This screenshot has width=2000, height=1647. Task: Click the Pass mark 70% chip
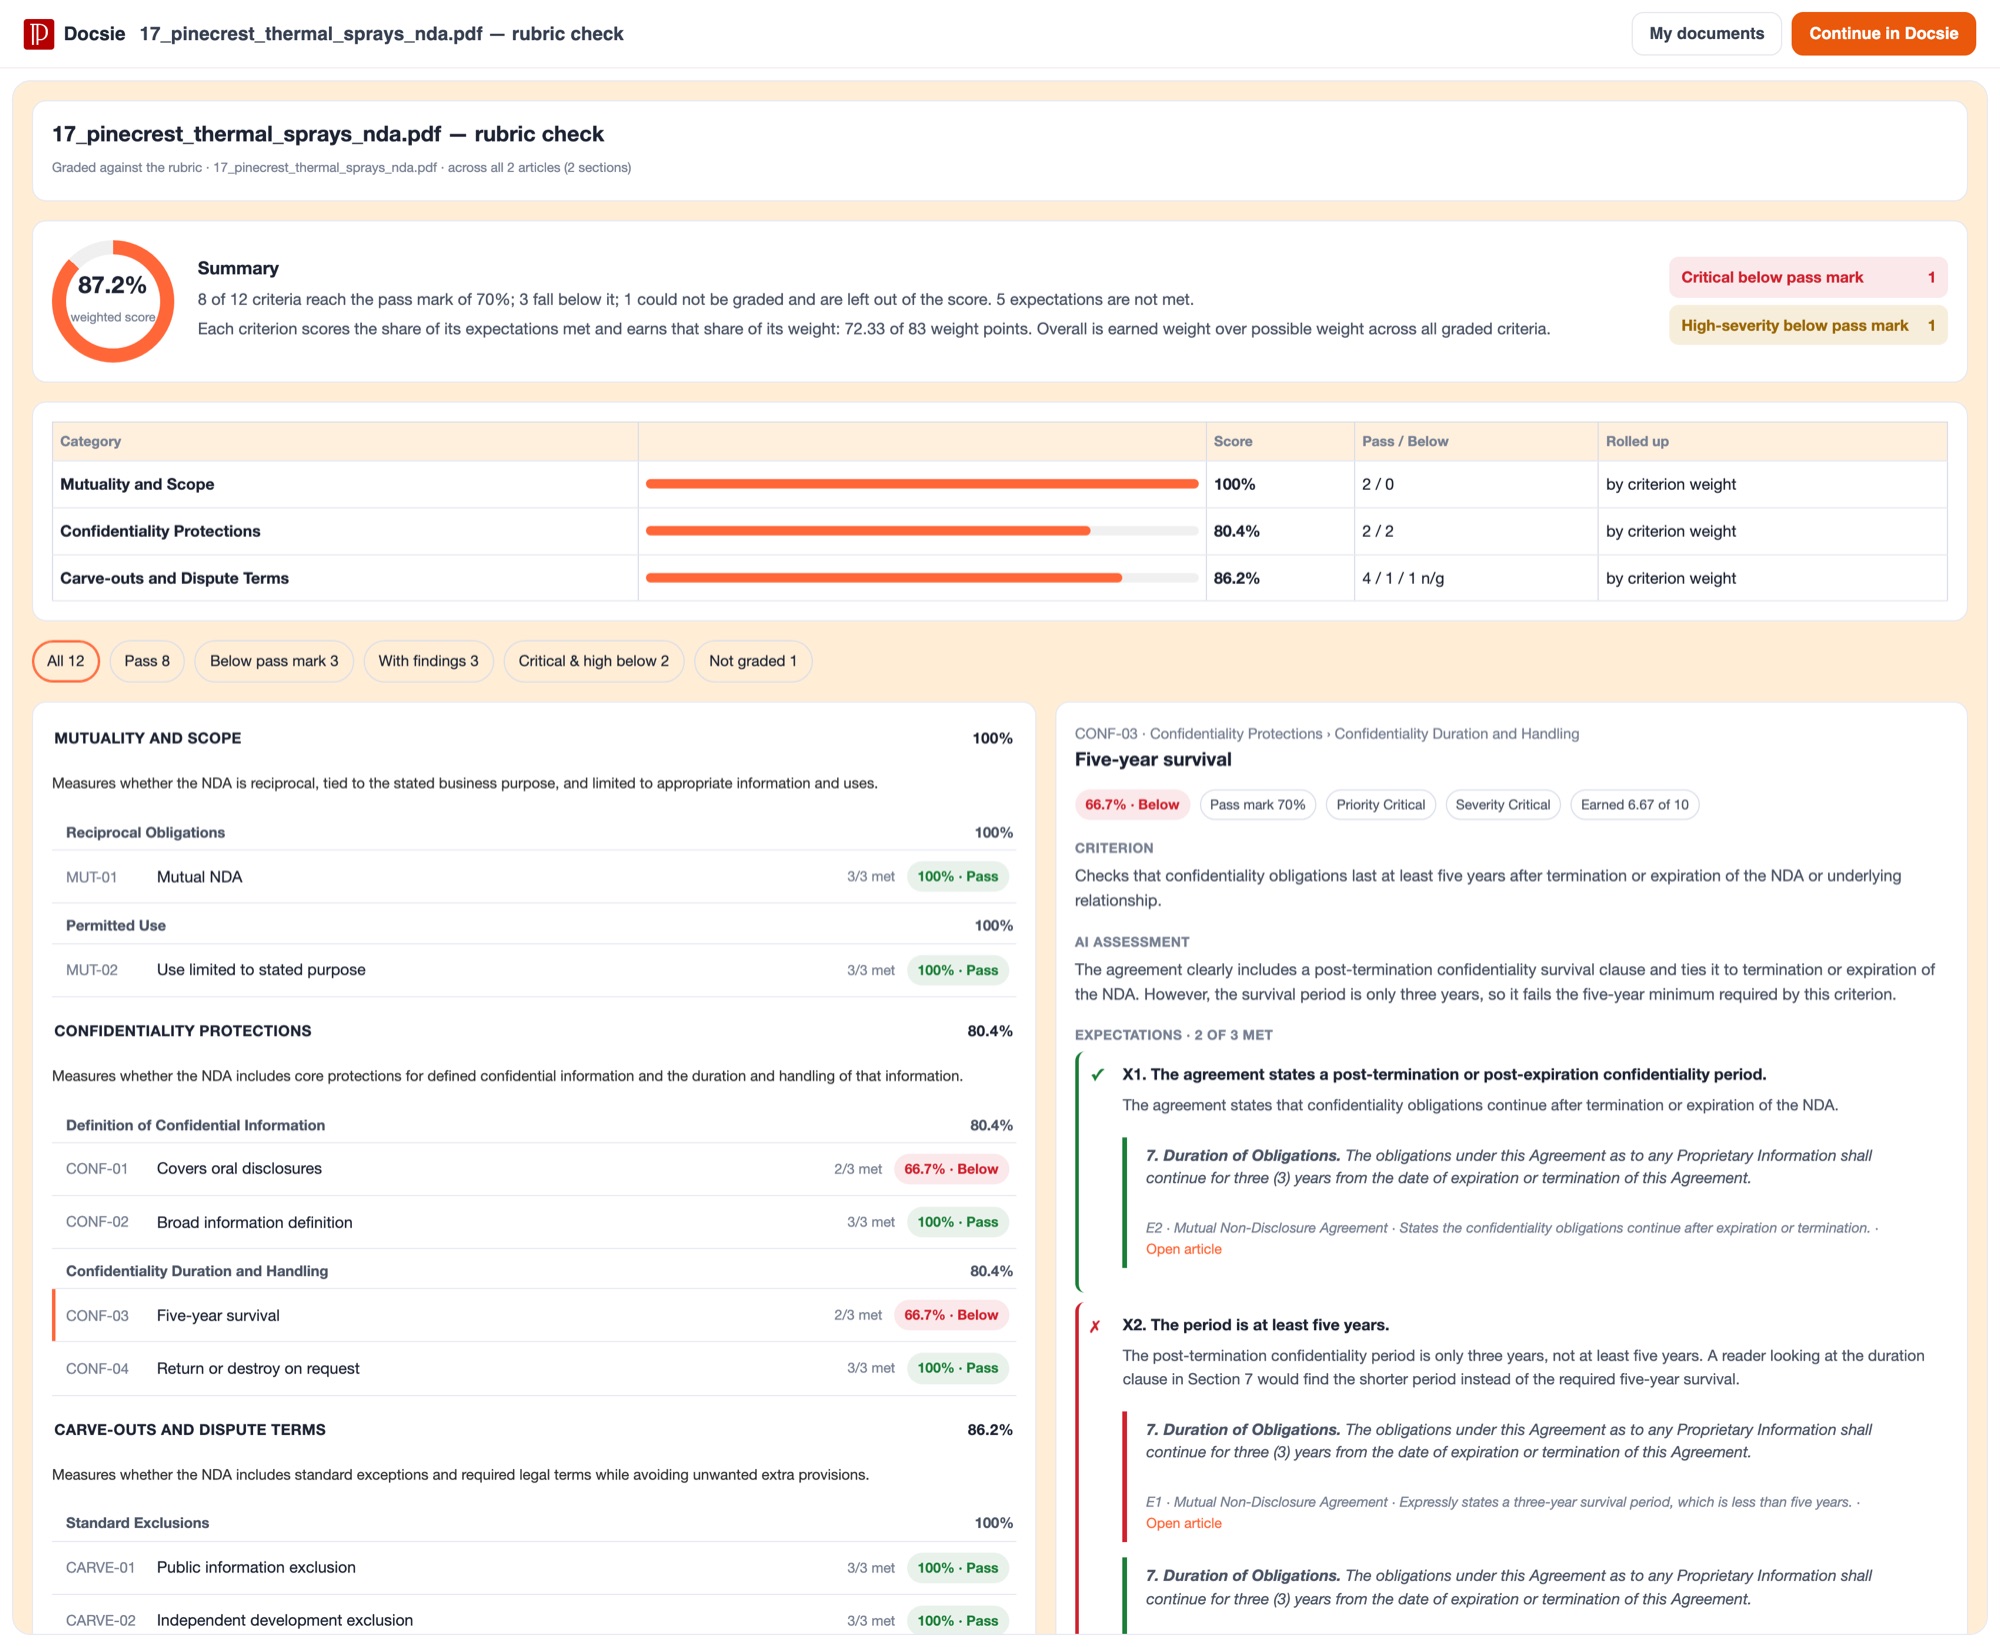click(1257, 805)
